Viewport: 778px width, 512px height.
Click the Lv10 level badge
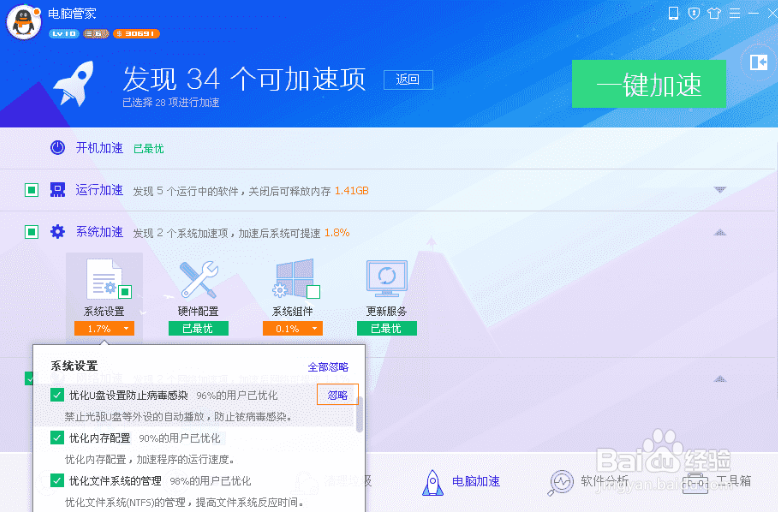[x=64, y=34]
